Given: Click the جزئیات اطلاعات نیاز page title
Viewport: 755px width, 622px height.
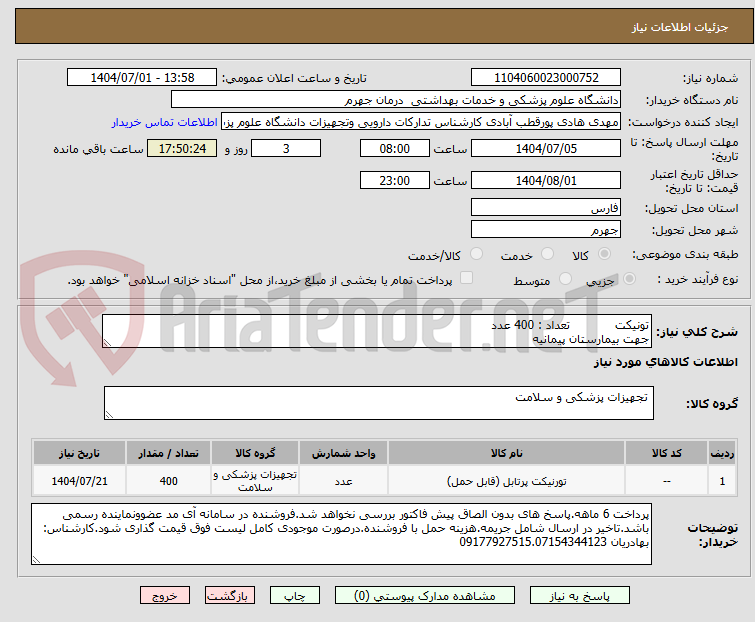Looking at the screenshot, I should [680, 27].
